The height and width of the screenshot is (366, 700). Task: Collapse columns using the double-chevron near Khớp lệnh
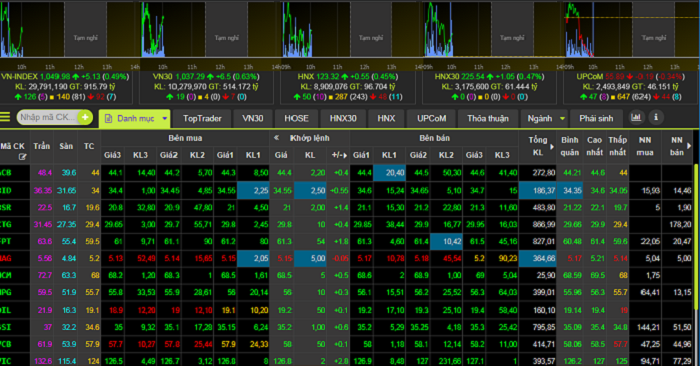[x=276, y=138]
